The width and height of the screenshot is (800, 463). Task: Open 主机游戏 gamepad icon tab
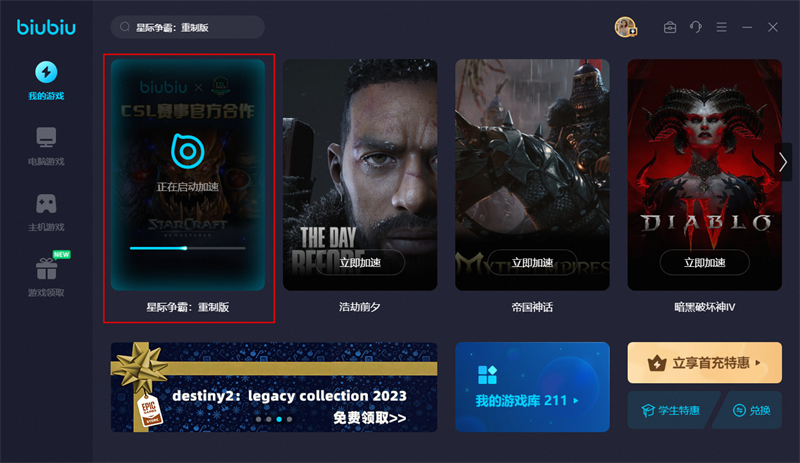46,212
